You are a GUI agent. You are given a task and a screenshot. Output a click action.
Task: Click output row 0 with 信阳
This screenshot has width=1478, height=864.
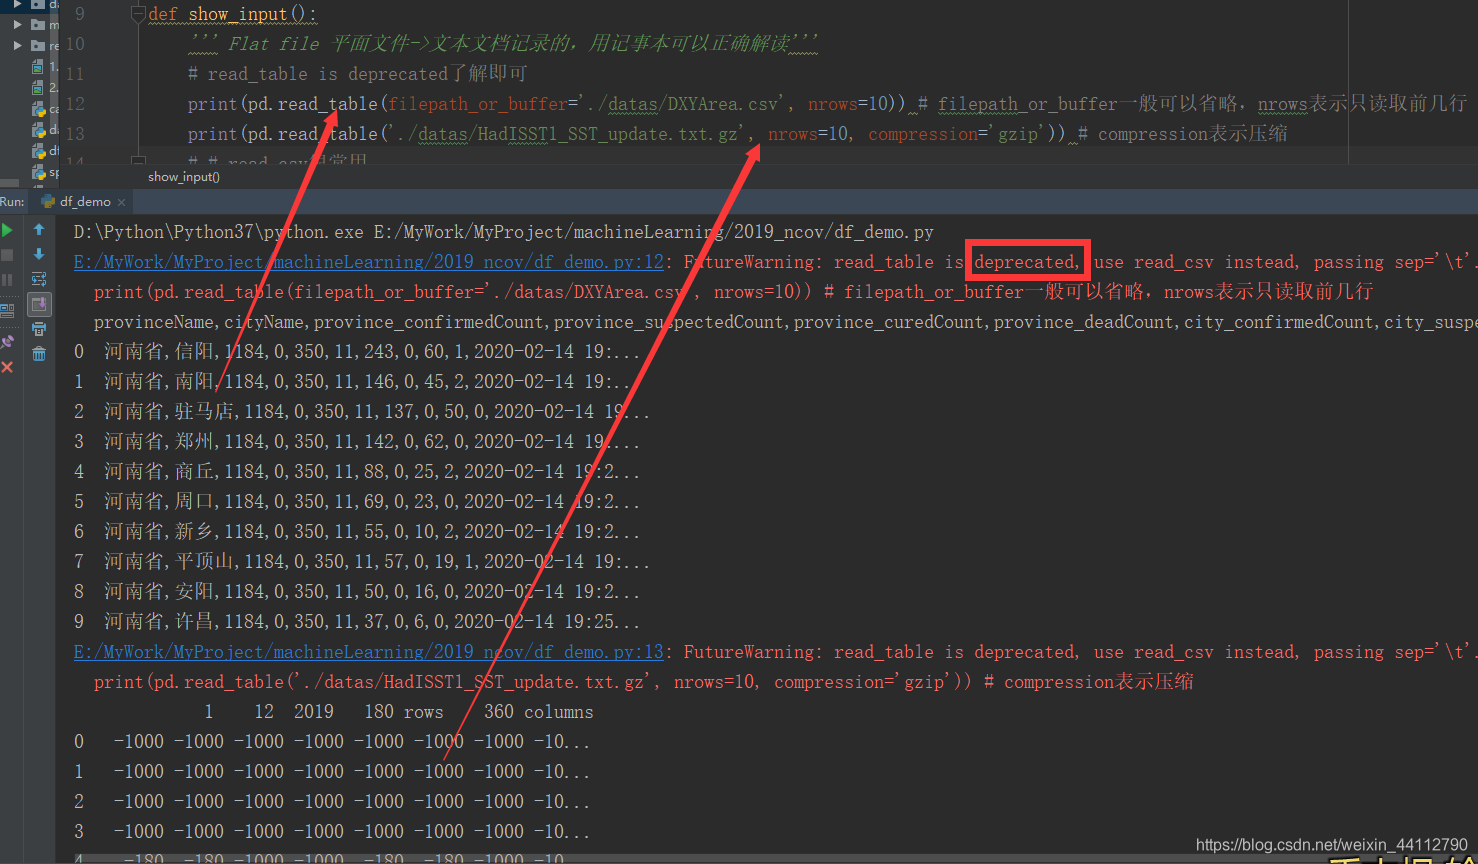pyautogui.click(x=357, y=352)
